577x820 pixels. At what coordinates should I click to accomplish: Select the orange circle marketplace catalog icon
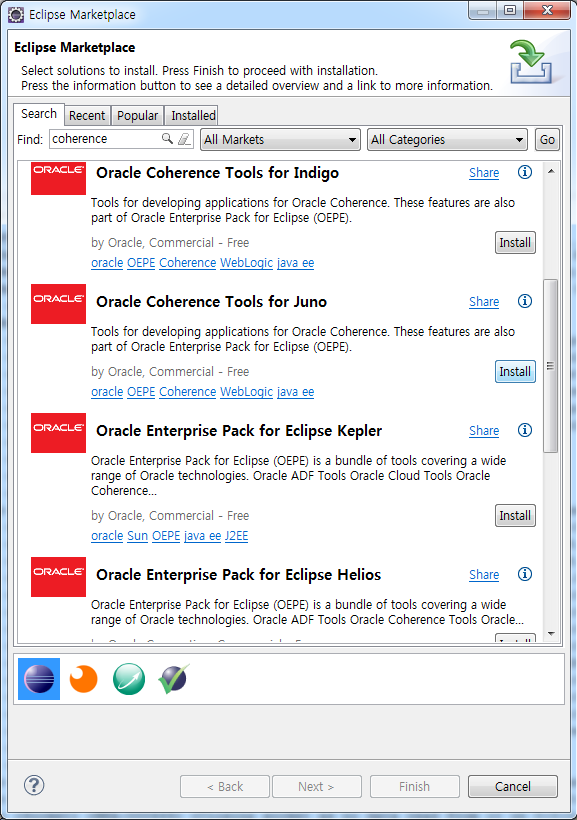(x=84, y=679)
